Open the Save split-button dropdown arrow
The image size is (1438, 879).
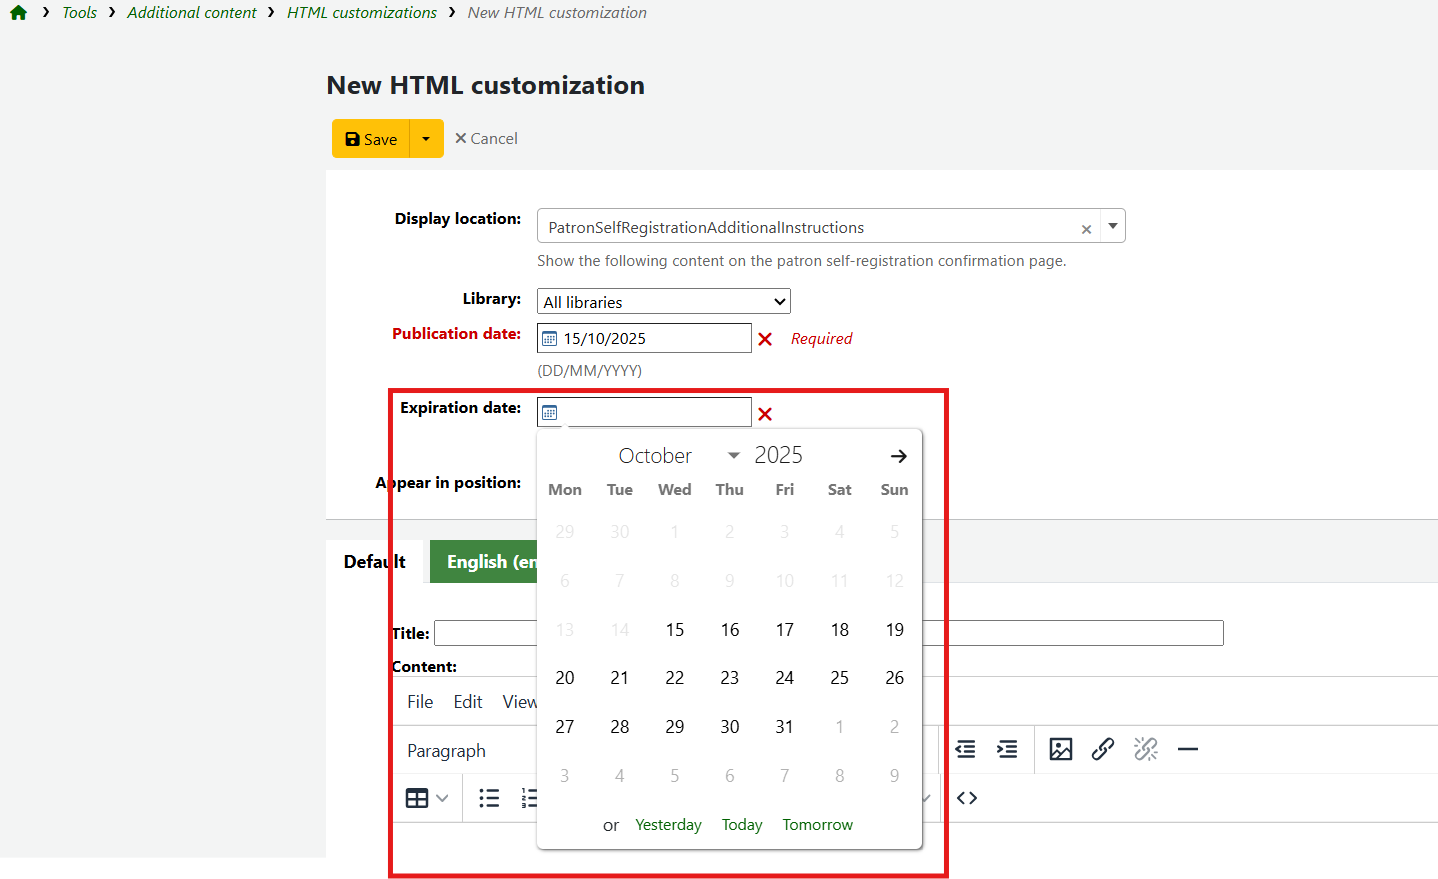[426, 139]
